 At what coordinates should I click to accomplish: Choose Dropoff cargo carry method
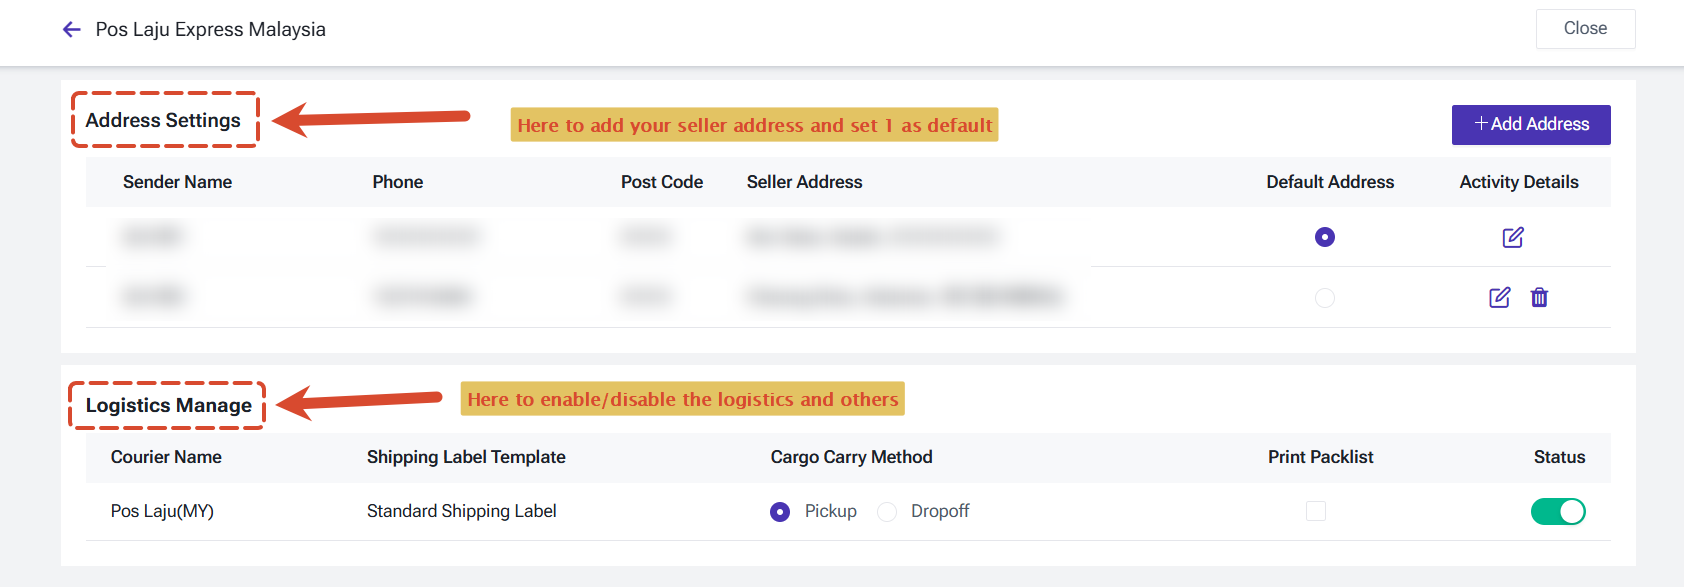pyautogui.click(x=887, y=512)
